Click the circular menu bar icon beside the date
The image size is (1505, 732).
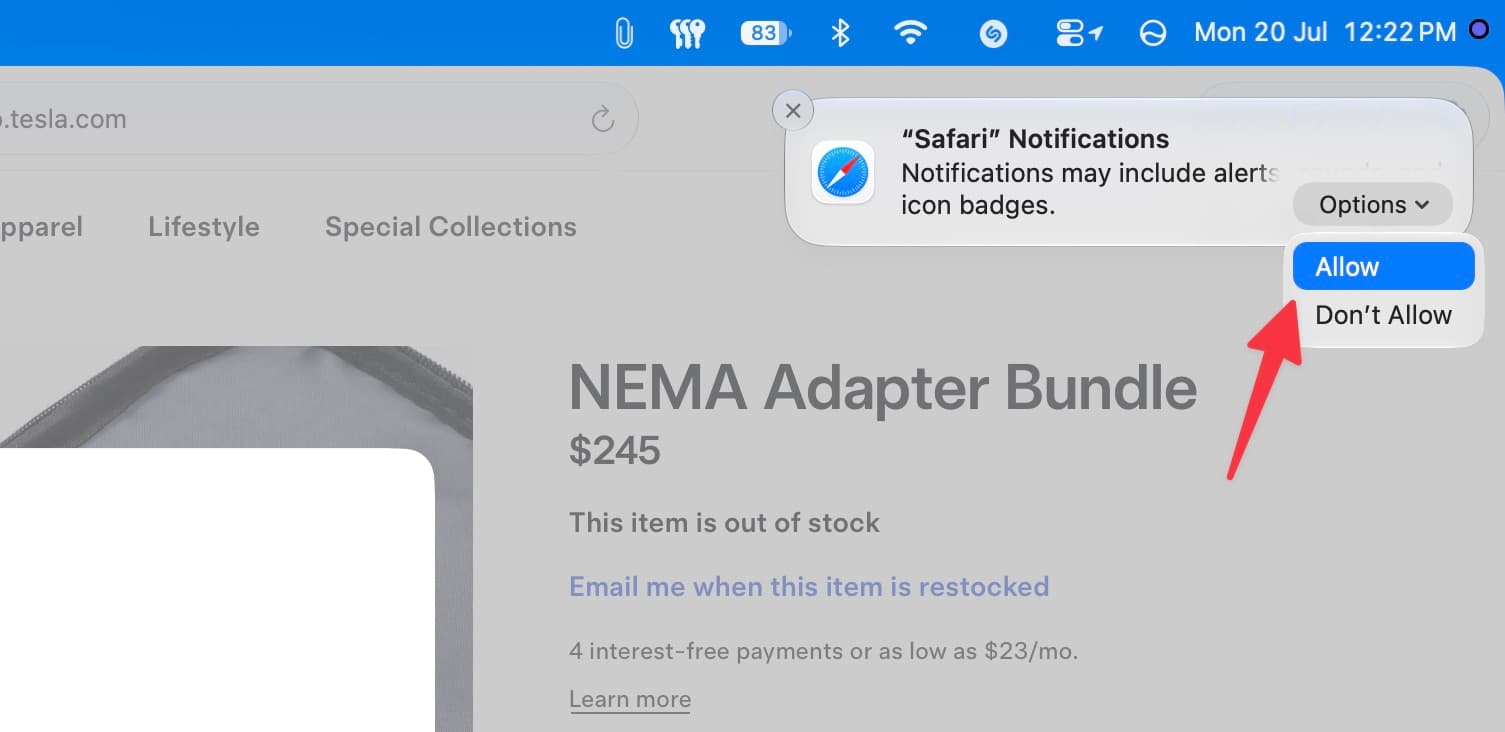[x=1153, y=34]
